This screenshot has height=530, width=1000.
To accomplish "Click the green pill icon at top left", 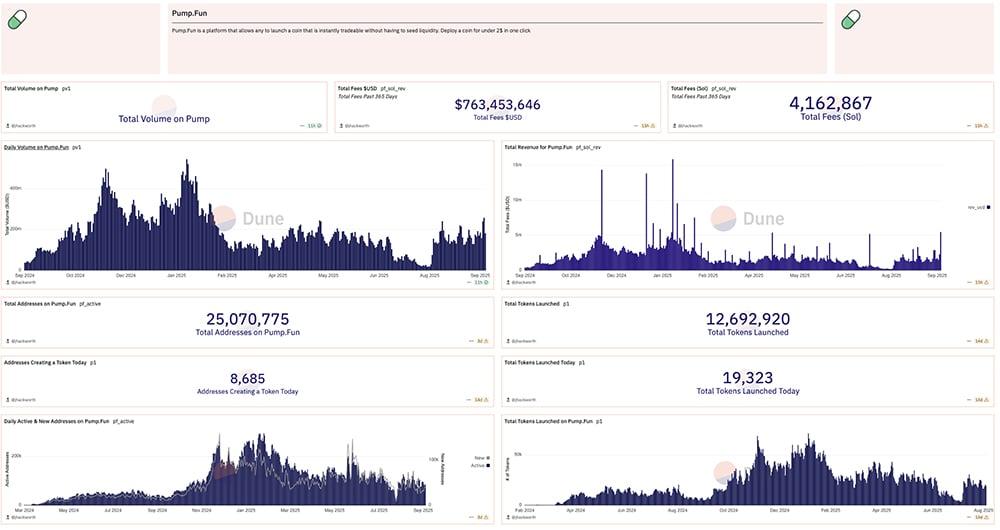I will click(18, 19).
